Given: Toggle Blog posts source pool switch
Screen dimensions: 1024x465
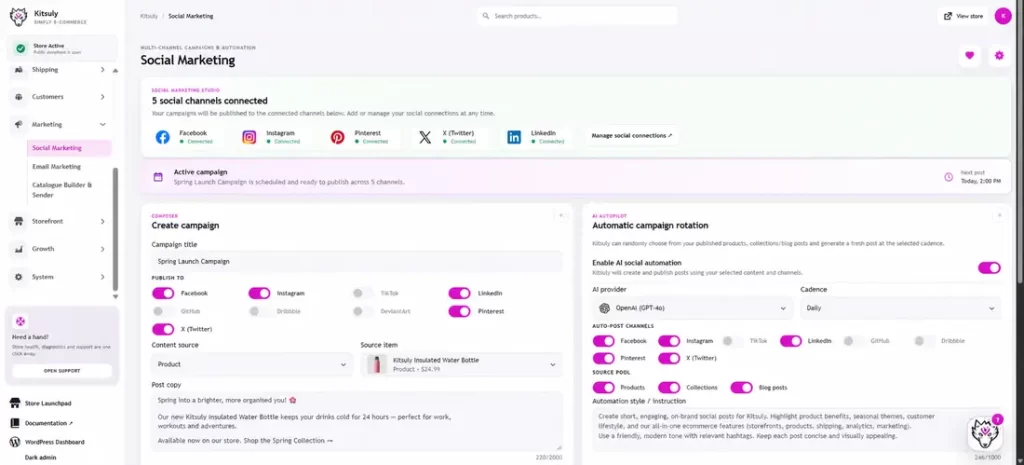Looking at the screenshot, I should (x=742, y=387).
